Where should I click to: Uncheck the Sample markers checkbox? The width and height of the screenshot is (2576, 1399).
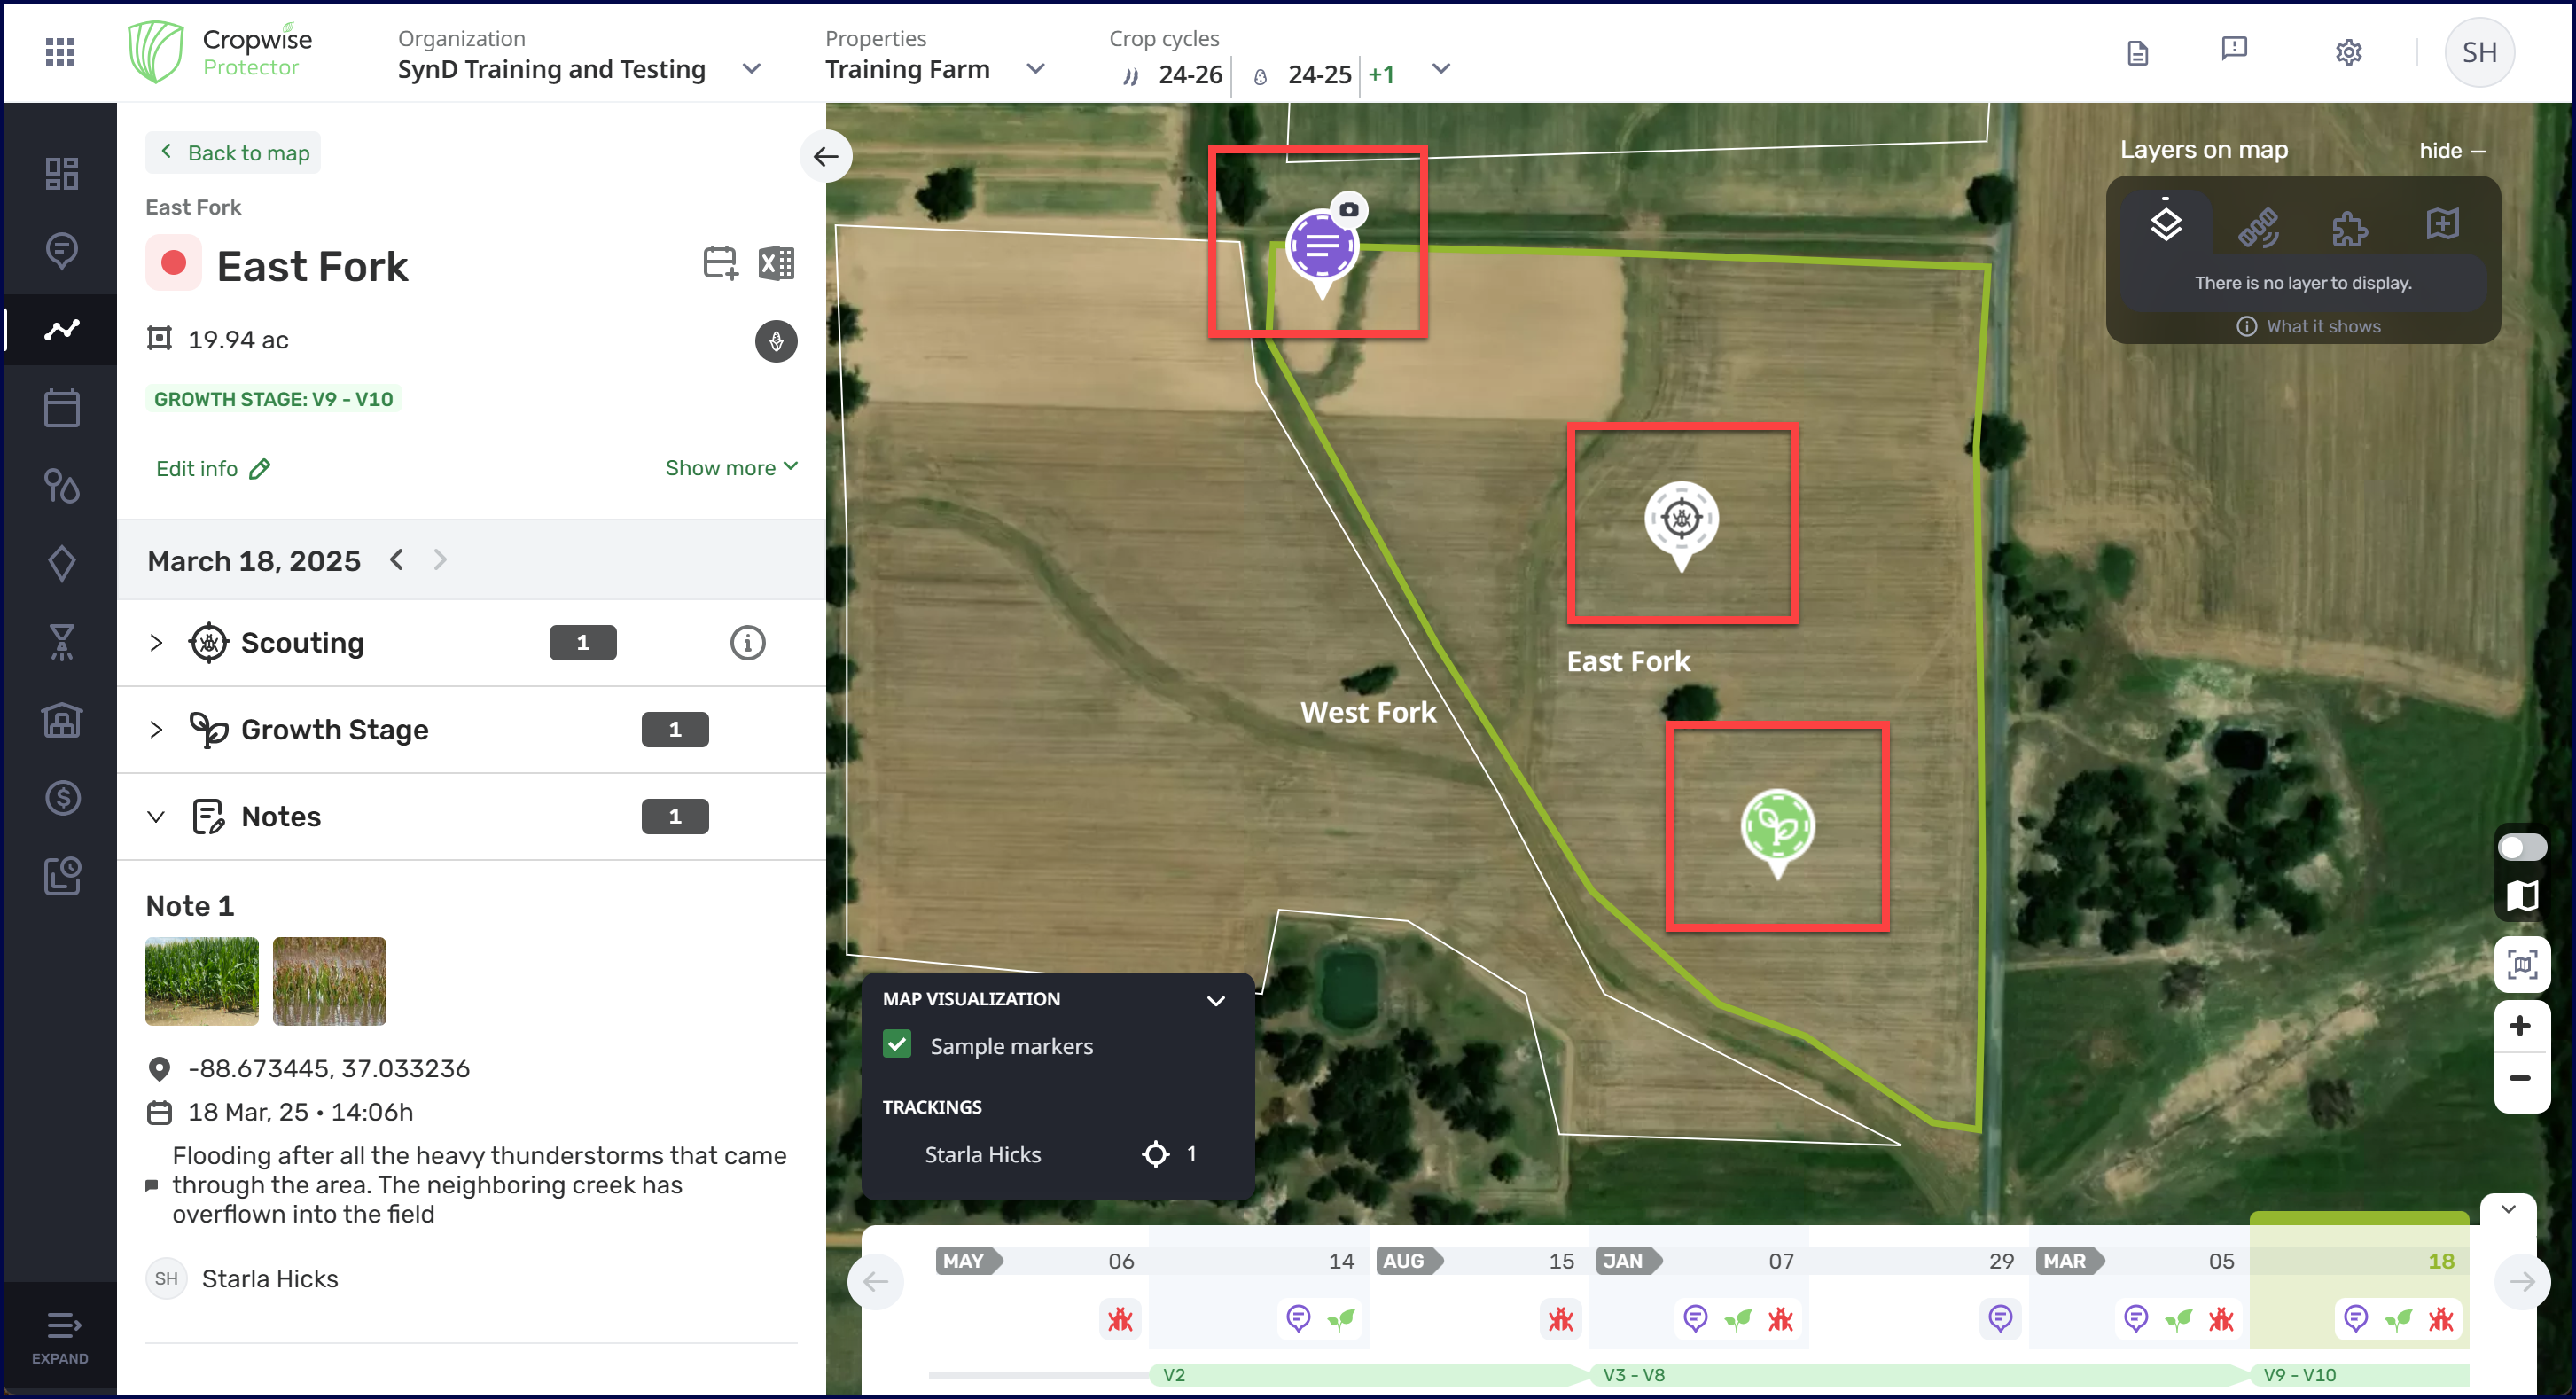click(897, 1045)
